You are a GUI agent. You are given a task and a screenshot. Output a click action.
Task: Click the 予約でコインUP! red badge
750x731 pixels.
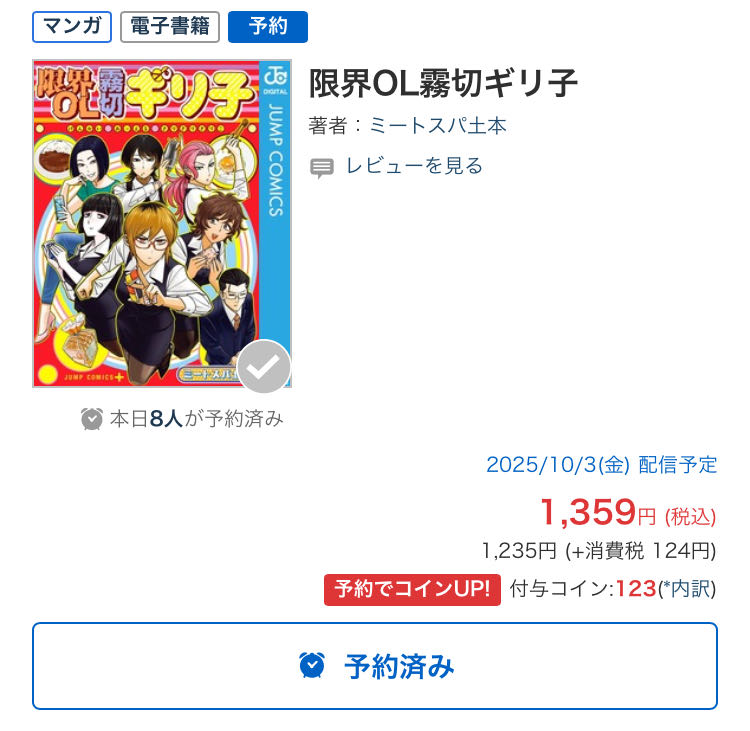coord(412,589)
